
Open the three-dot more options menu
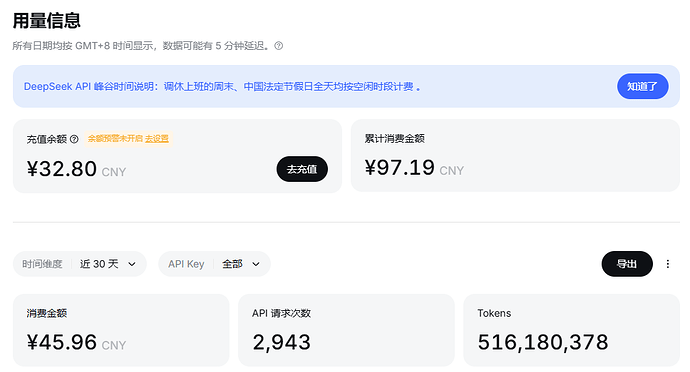[x=668, y=264]
